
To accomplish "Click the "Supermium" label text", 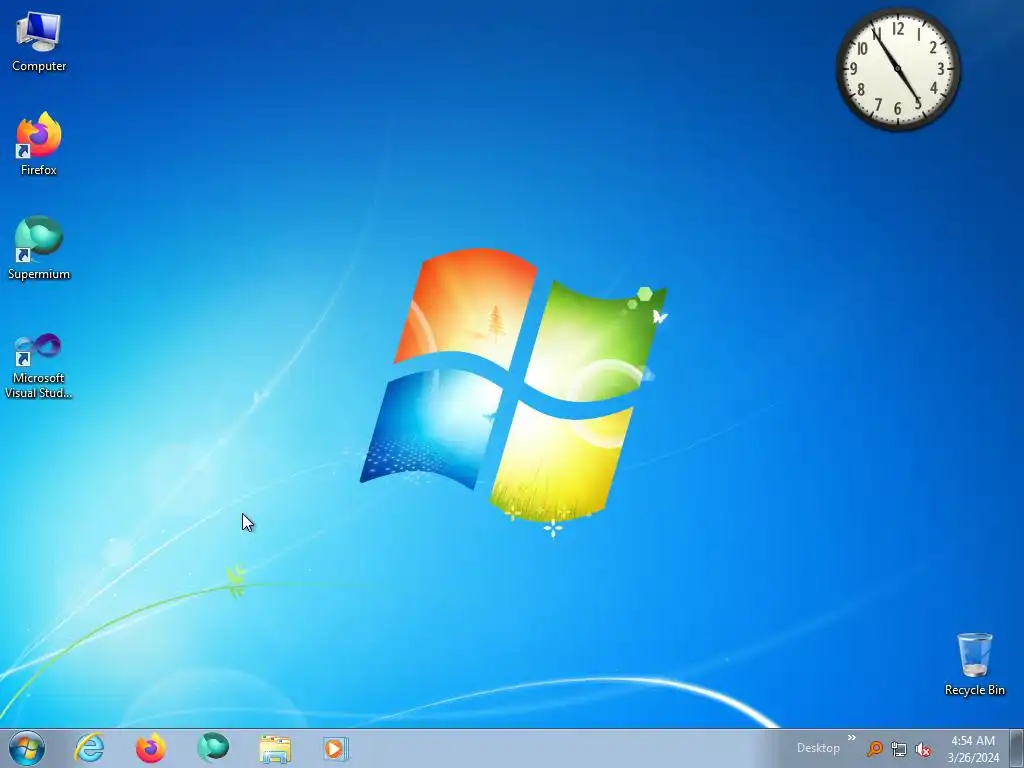I will [x=39, y=274].
